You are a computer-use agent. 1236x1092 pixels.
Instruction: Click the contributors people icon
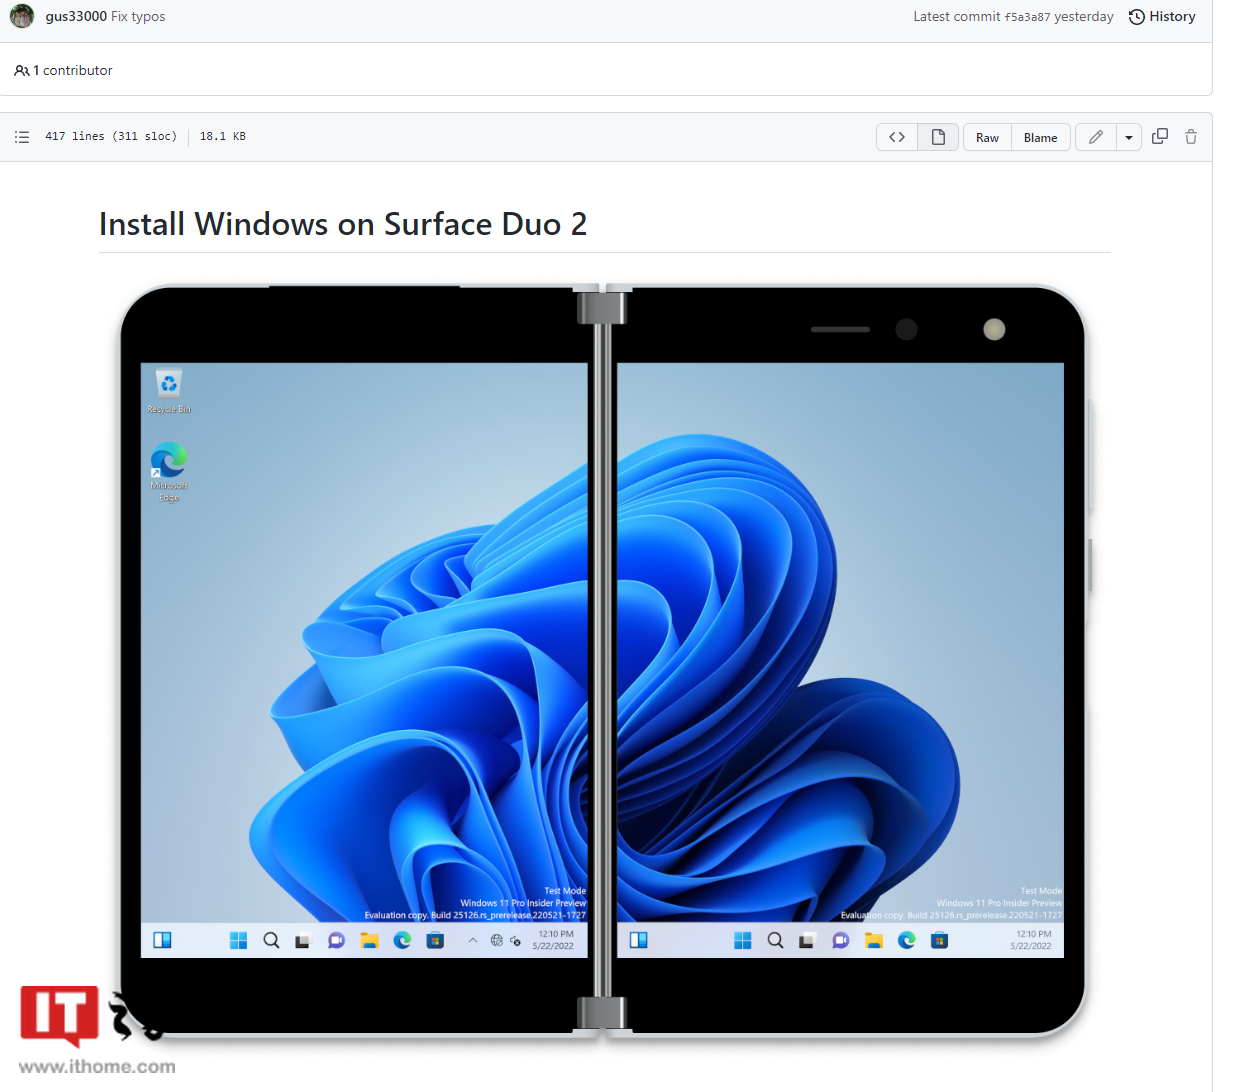coord(22,70)
